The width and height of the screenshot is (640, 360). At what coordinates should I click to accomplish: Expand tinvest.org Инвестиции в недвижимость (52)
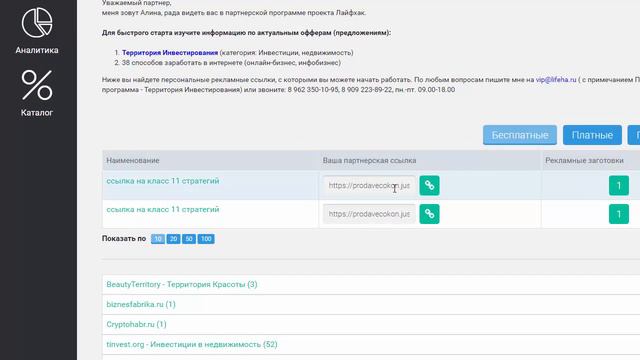pyautogui.click(x=192, y=344)
